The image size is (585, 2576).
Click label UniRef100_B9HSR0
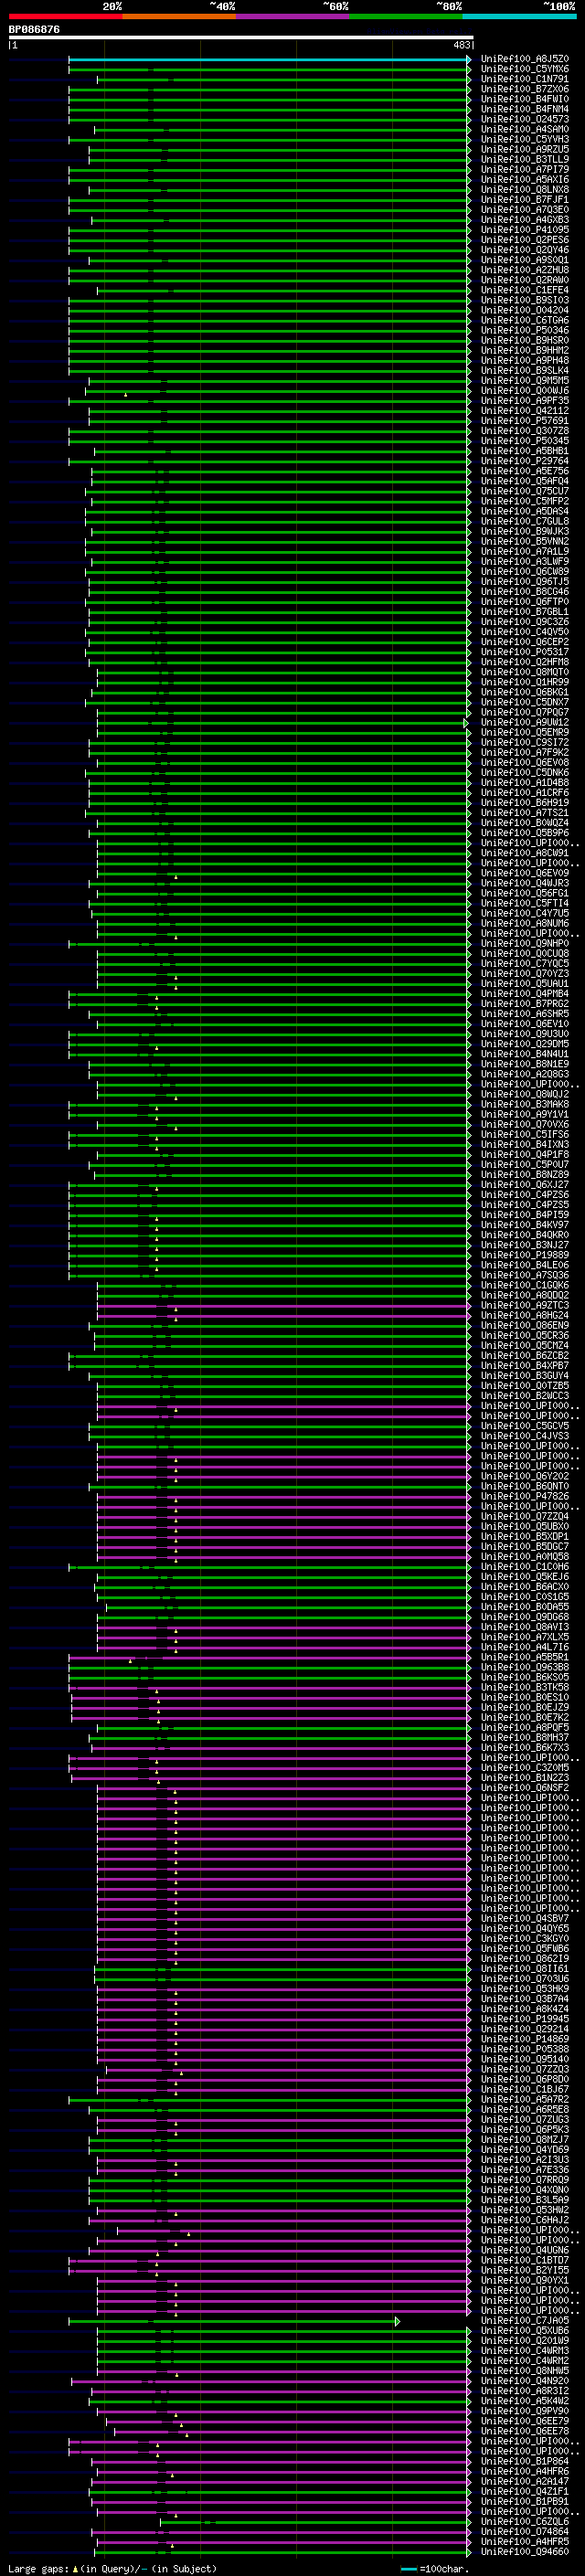(x=524, y=340)
